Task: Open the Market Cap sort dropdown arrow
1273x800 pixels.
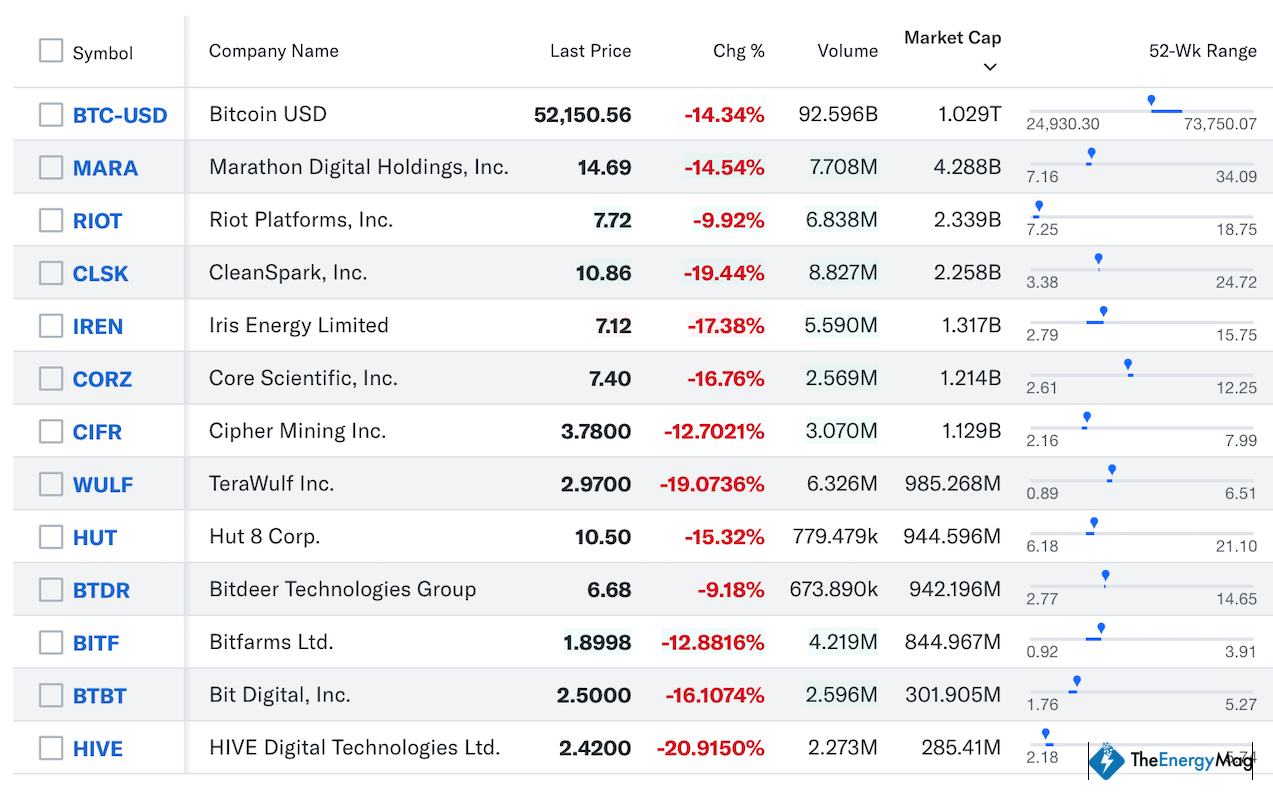Action: pos(990,67)
